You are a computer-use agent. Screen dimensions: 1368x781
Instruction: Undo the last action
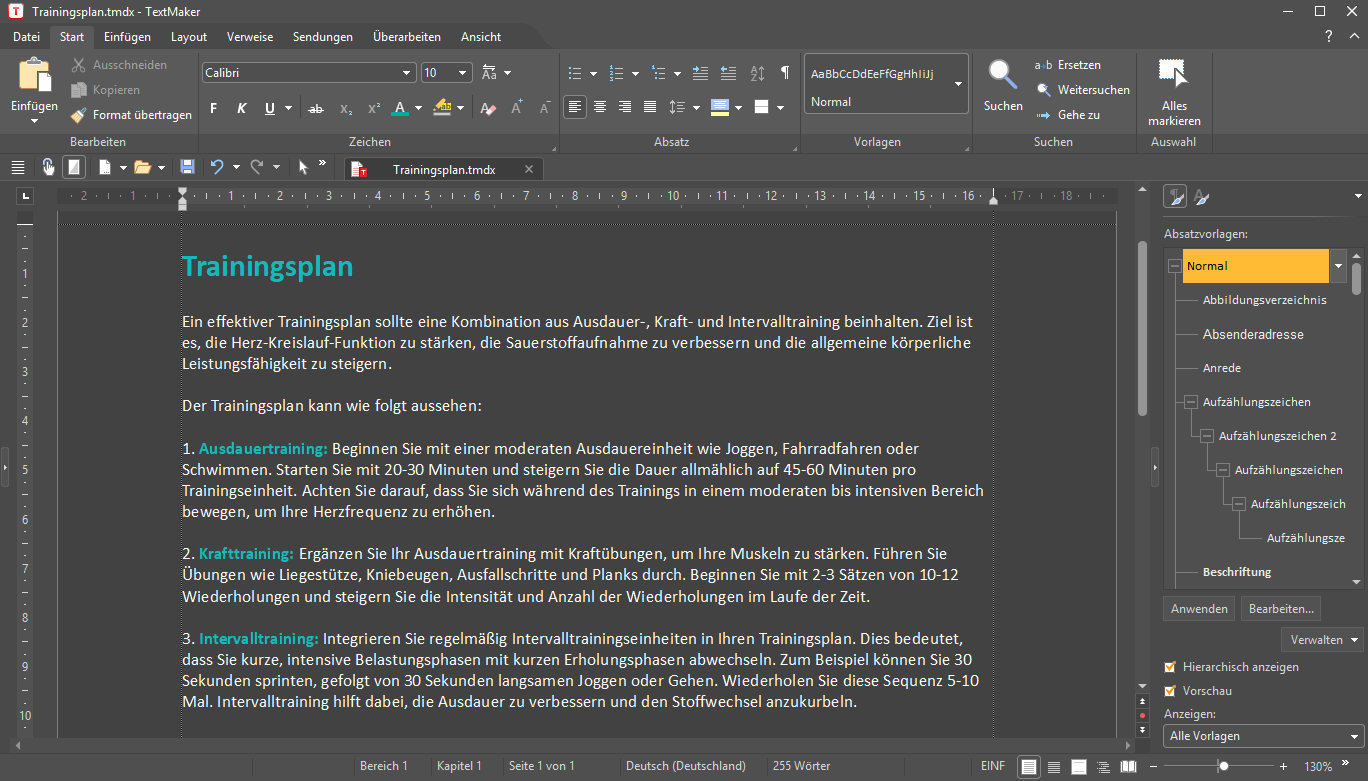pos(217,167)
